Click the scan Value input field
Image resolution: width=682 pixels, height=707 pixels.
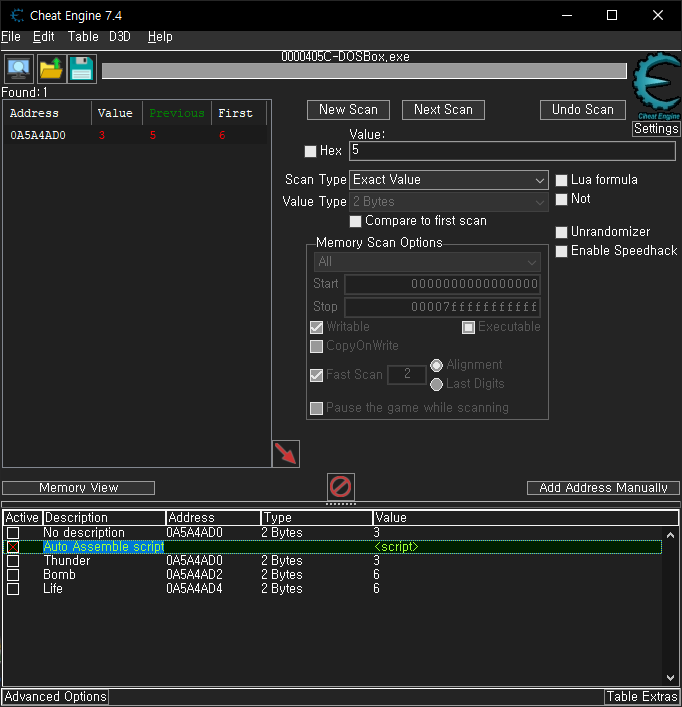tap(512, 151)
